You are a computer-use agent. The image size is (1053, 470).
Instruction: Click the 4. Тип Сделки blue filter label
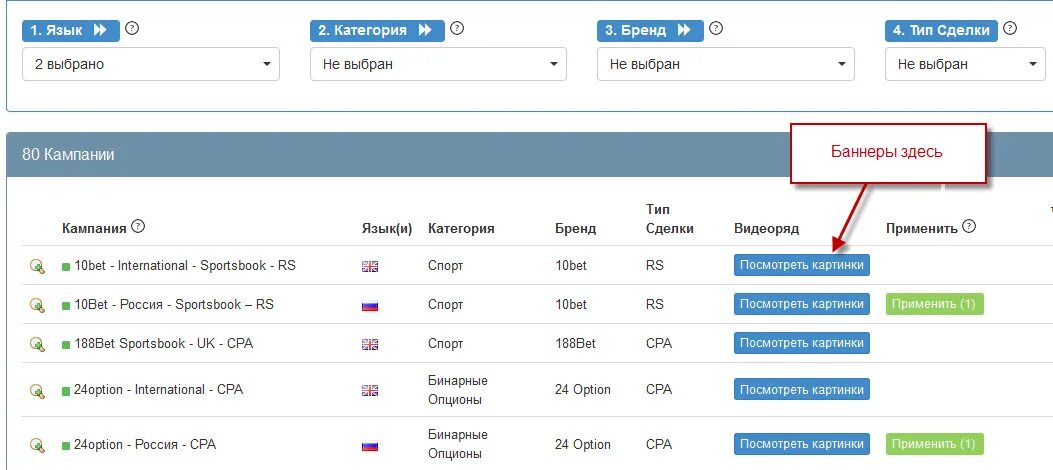941,30
